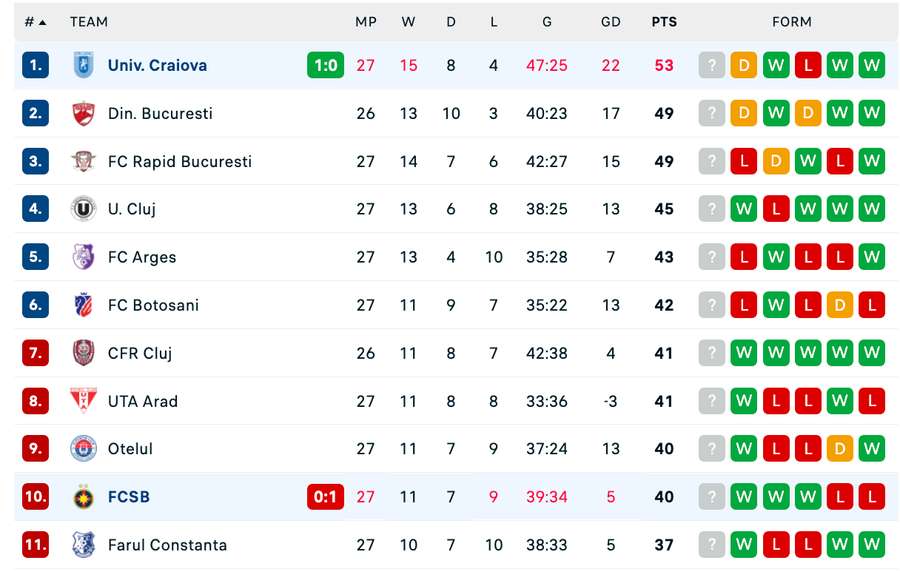Click Univ. Craiova's grey upcoming match '?' box
This screenshot has height=571, width=900.
(x=711, y=65)
